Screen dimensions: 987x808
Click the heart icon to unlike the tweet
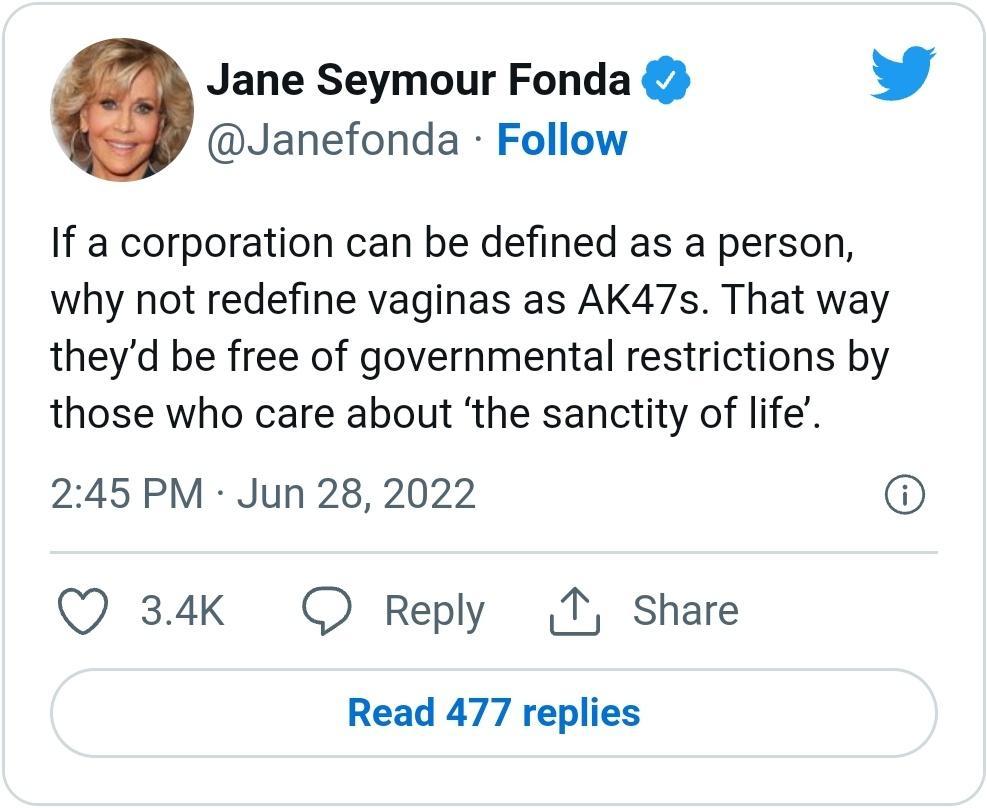(83, 610)
